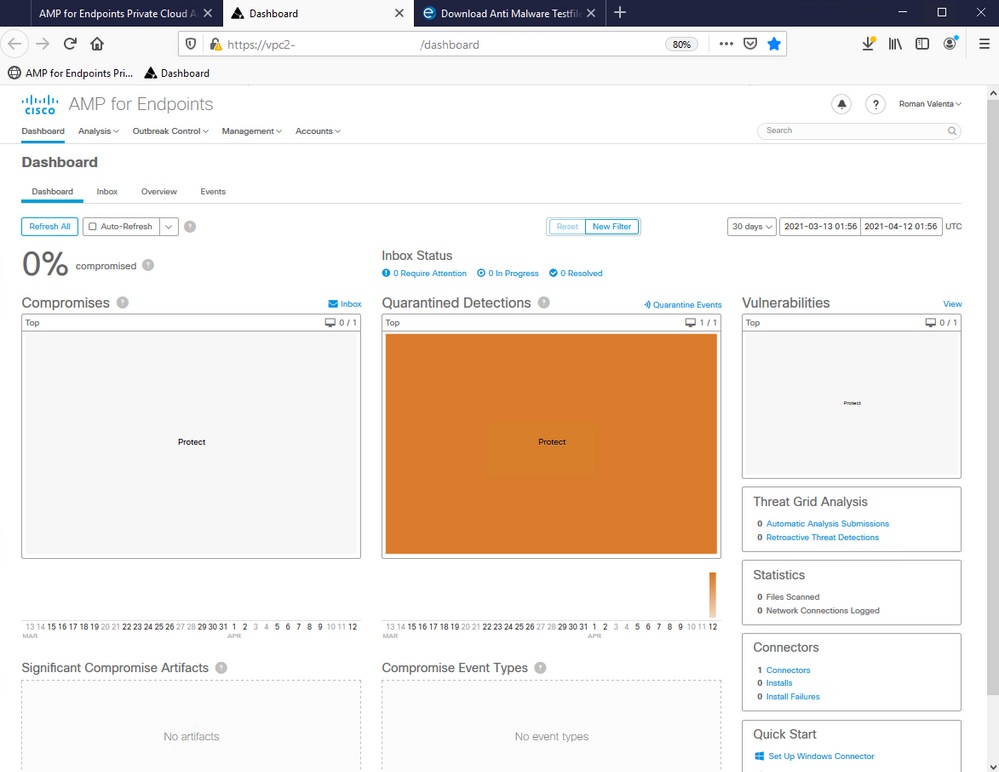Click the Windows icon next to Set Up Windows Connector

tap(761, 755)
